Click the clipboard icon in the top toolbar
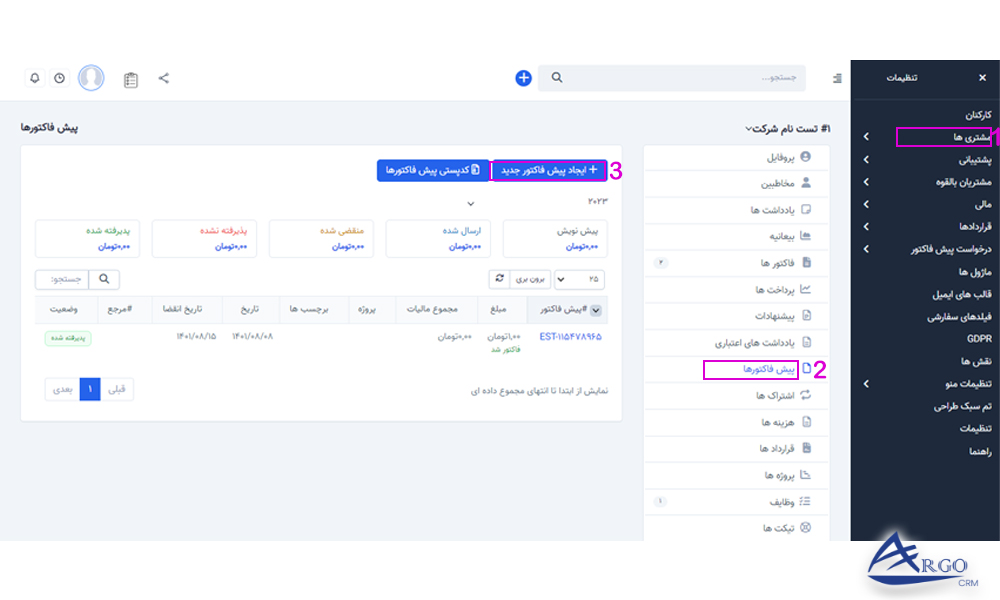This screenshot has height=600, width=1000. point(131,77)
